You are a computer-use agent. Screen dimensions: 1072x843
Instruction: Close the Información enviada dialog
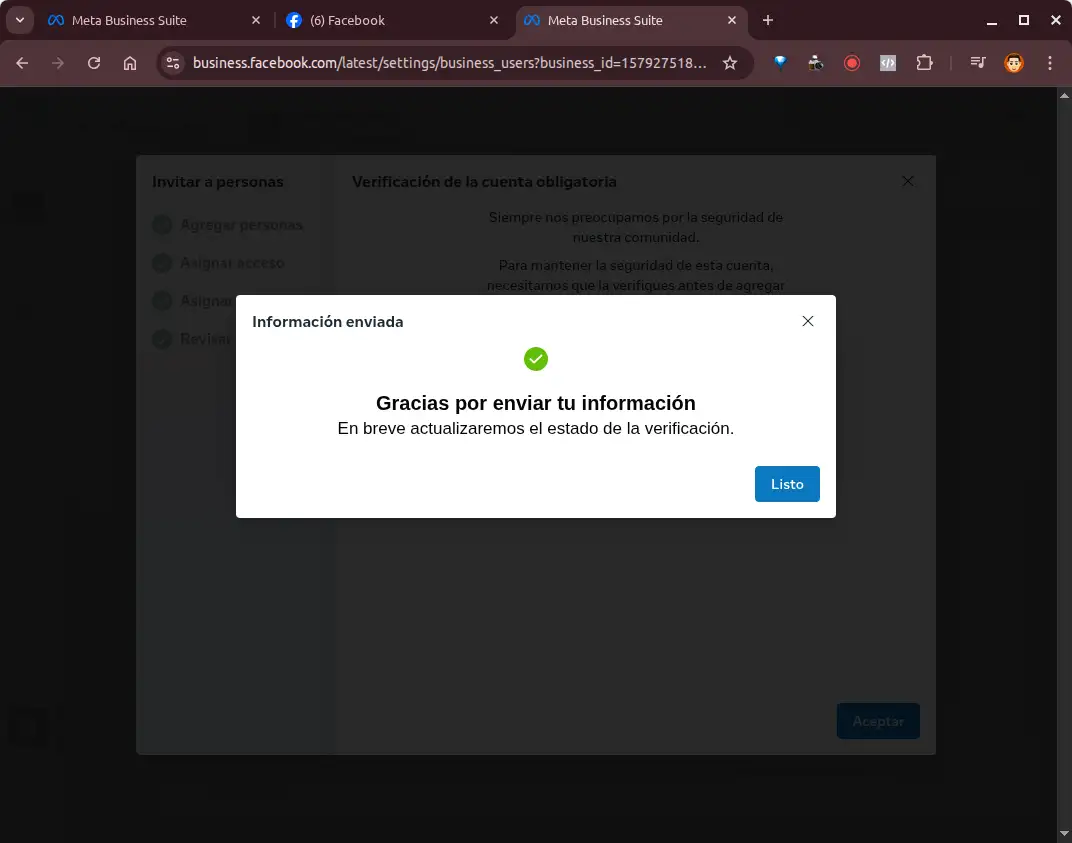pyautogui.click(x=808, y=321)
